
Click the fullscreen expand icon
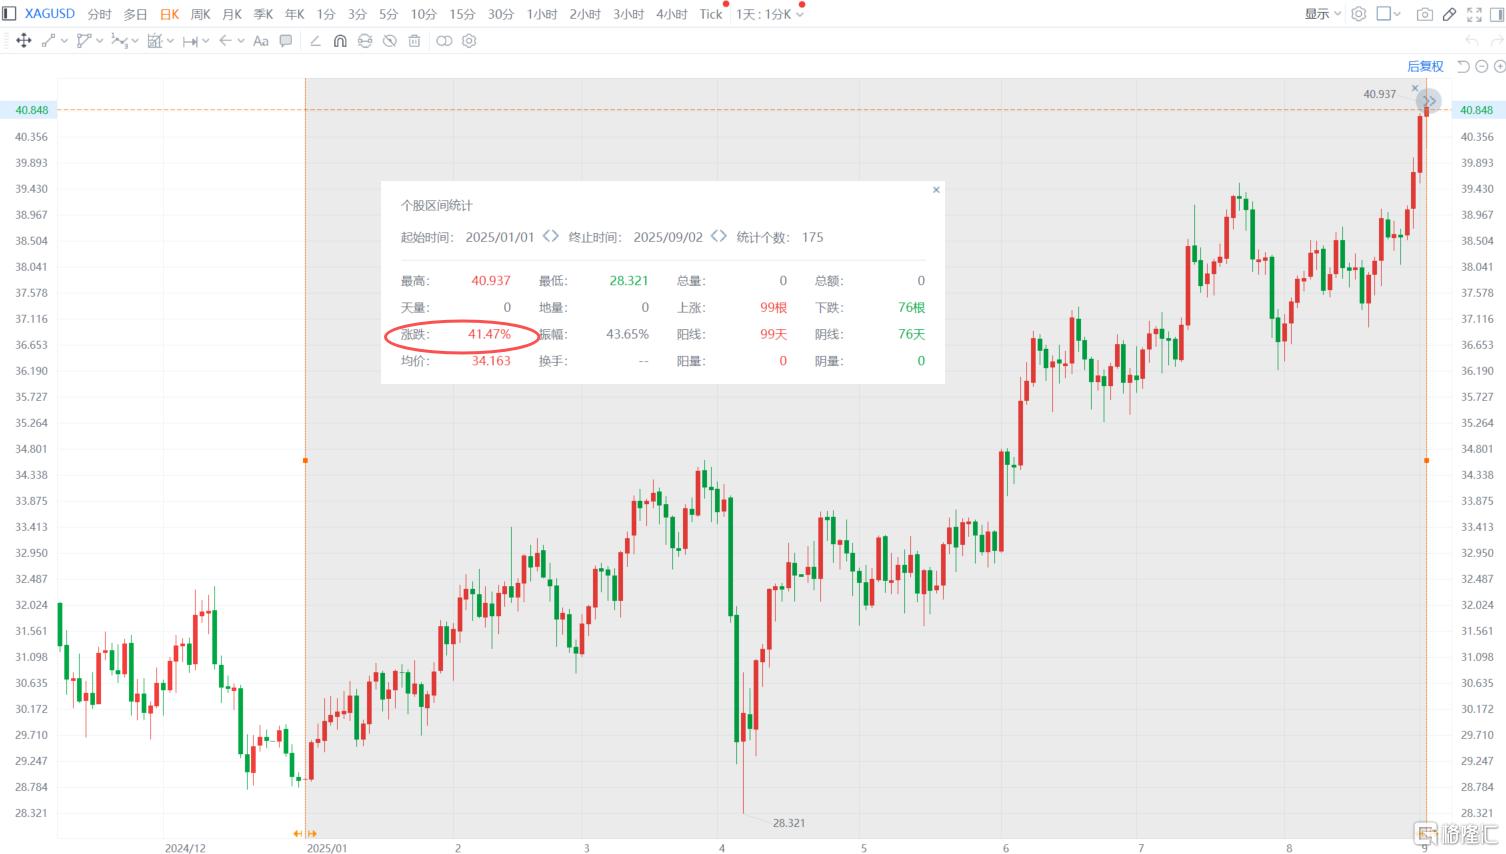1474,14
